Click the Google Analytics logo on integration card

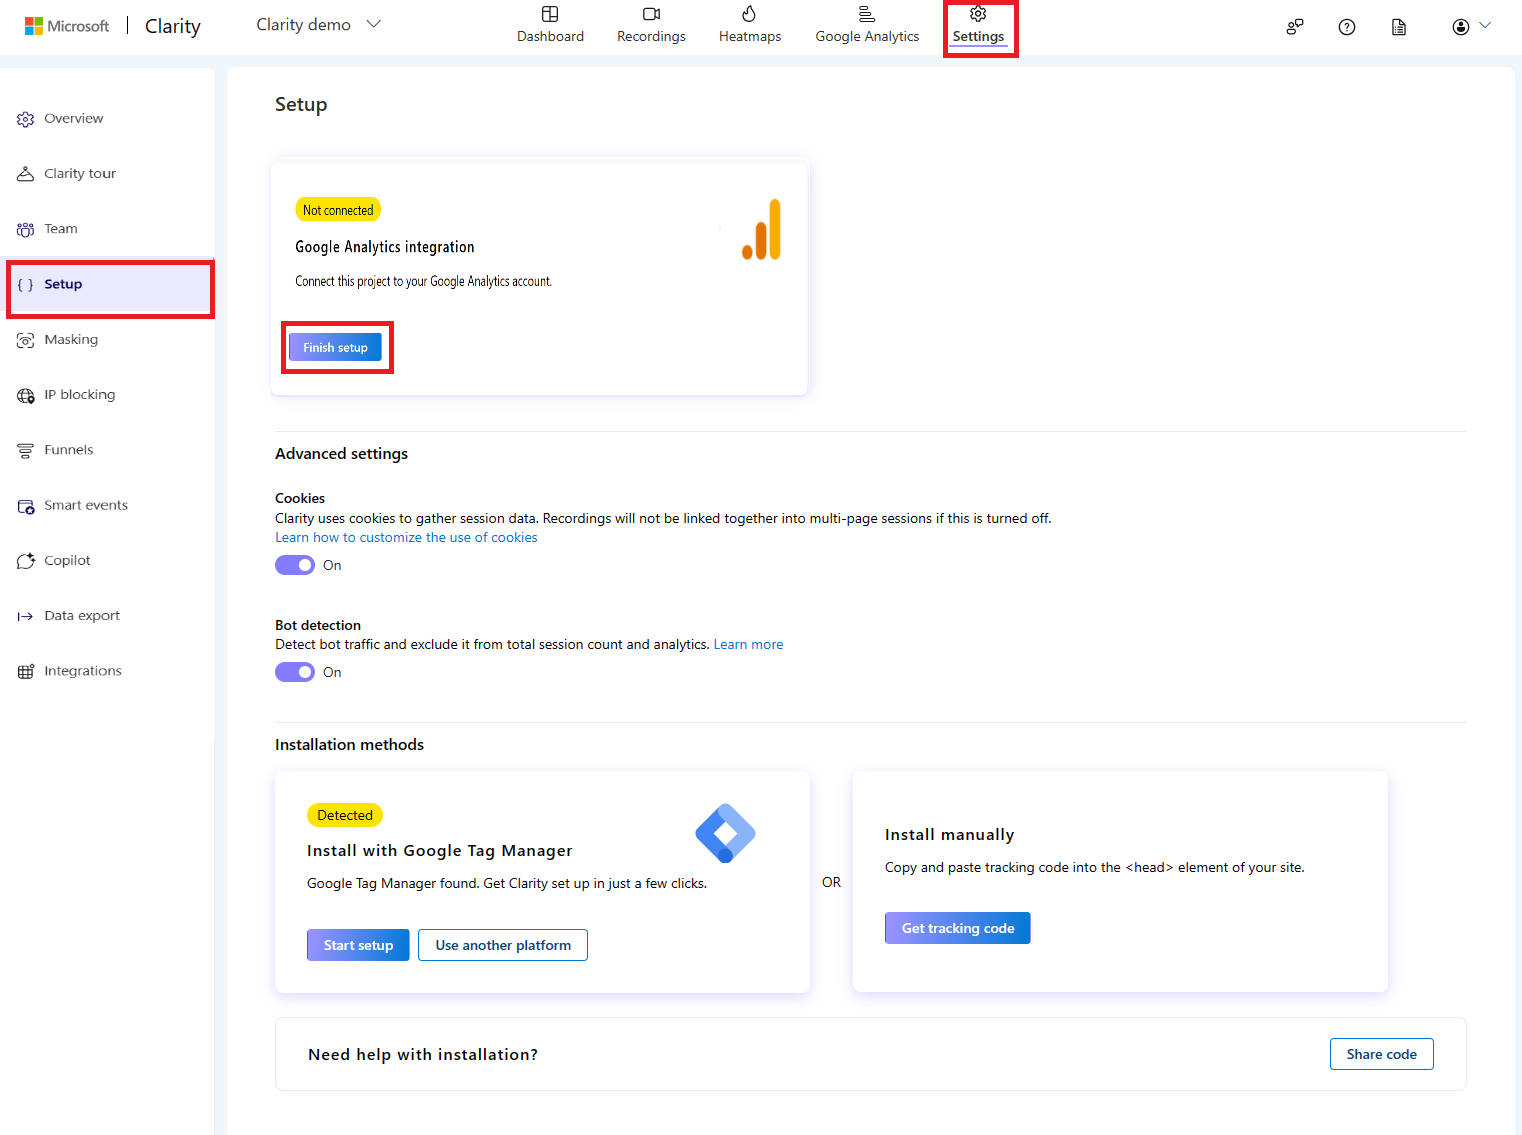(x=761, y=229)
